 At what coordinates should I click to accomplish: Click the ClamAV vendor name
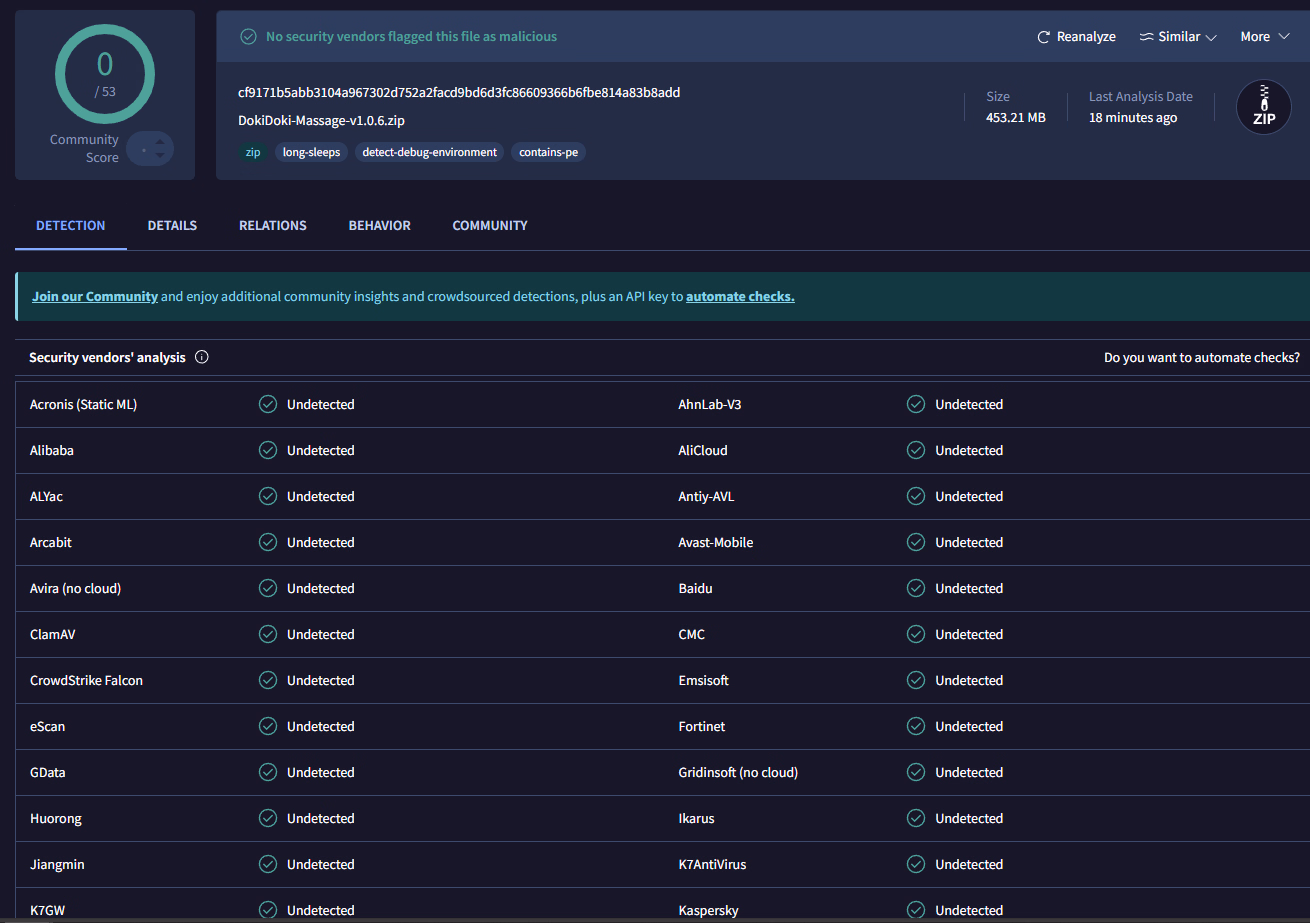point(53,635)
